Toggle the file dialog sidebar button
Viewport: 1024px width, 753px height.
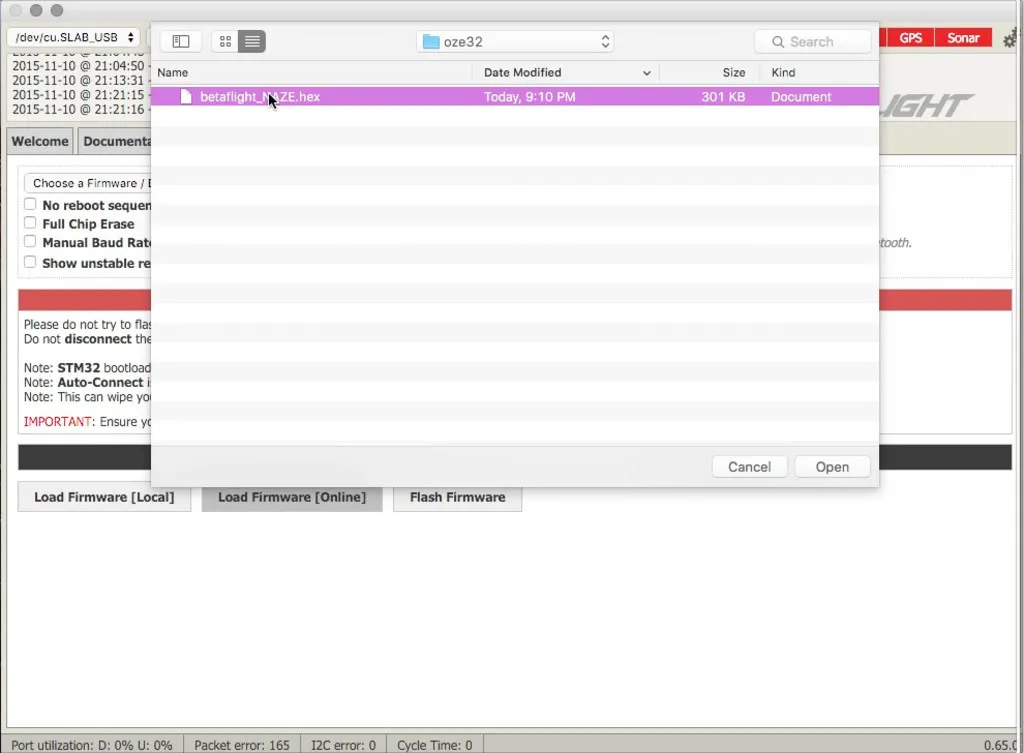coord(181,42)
